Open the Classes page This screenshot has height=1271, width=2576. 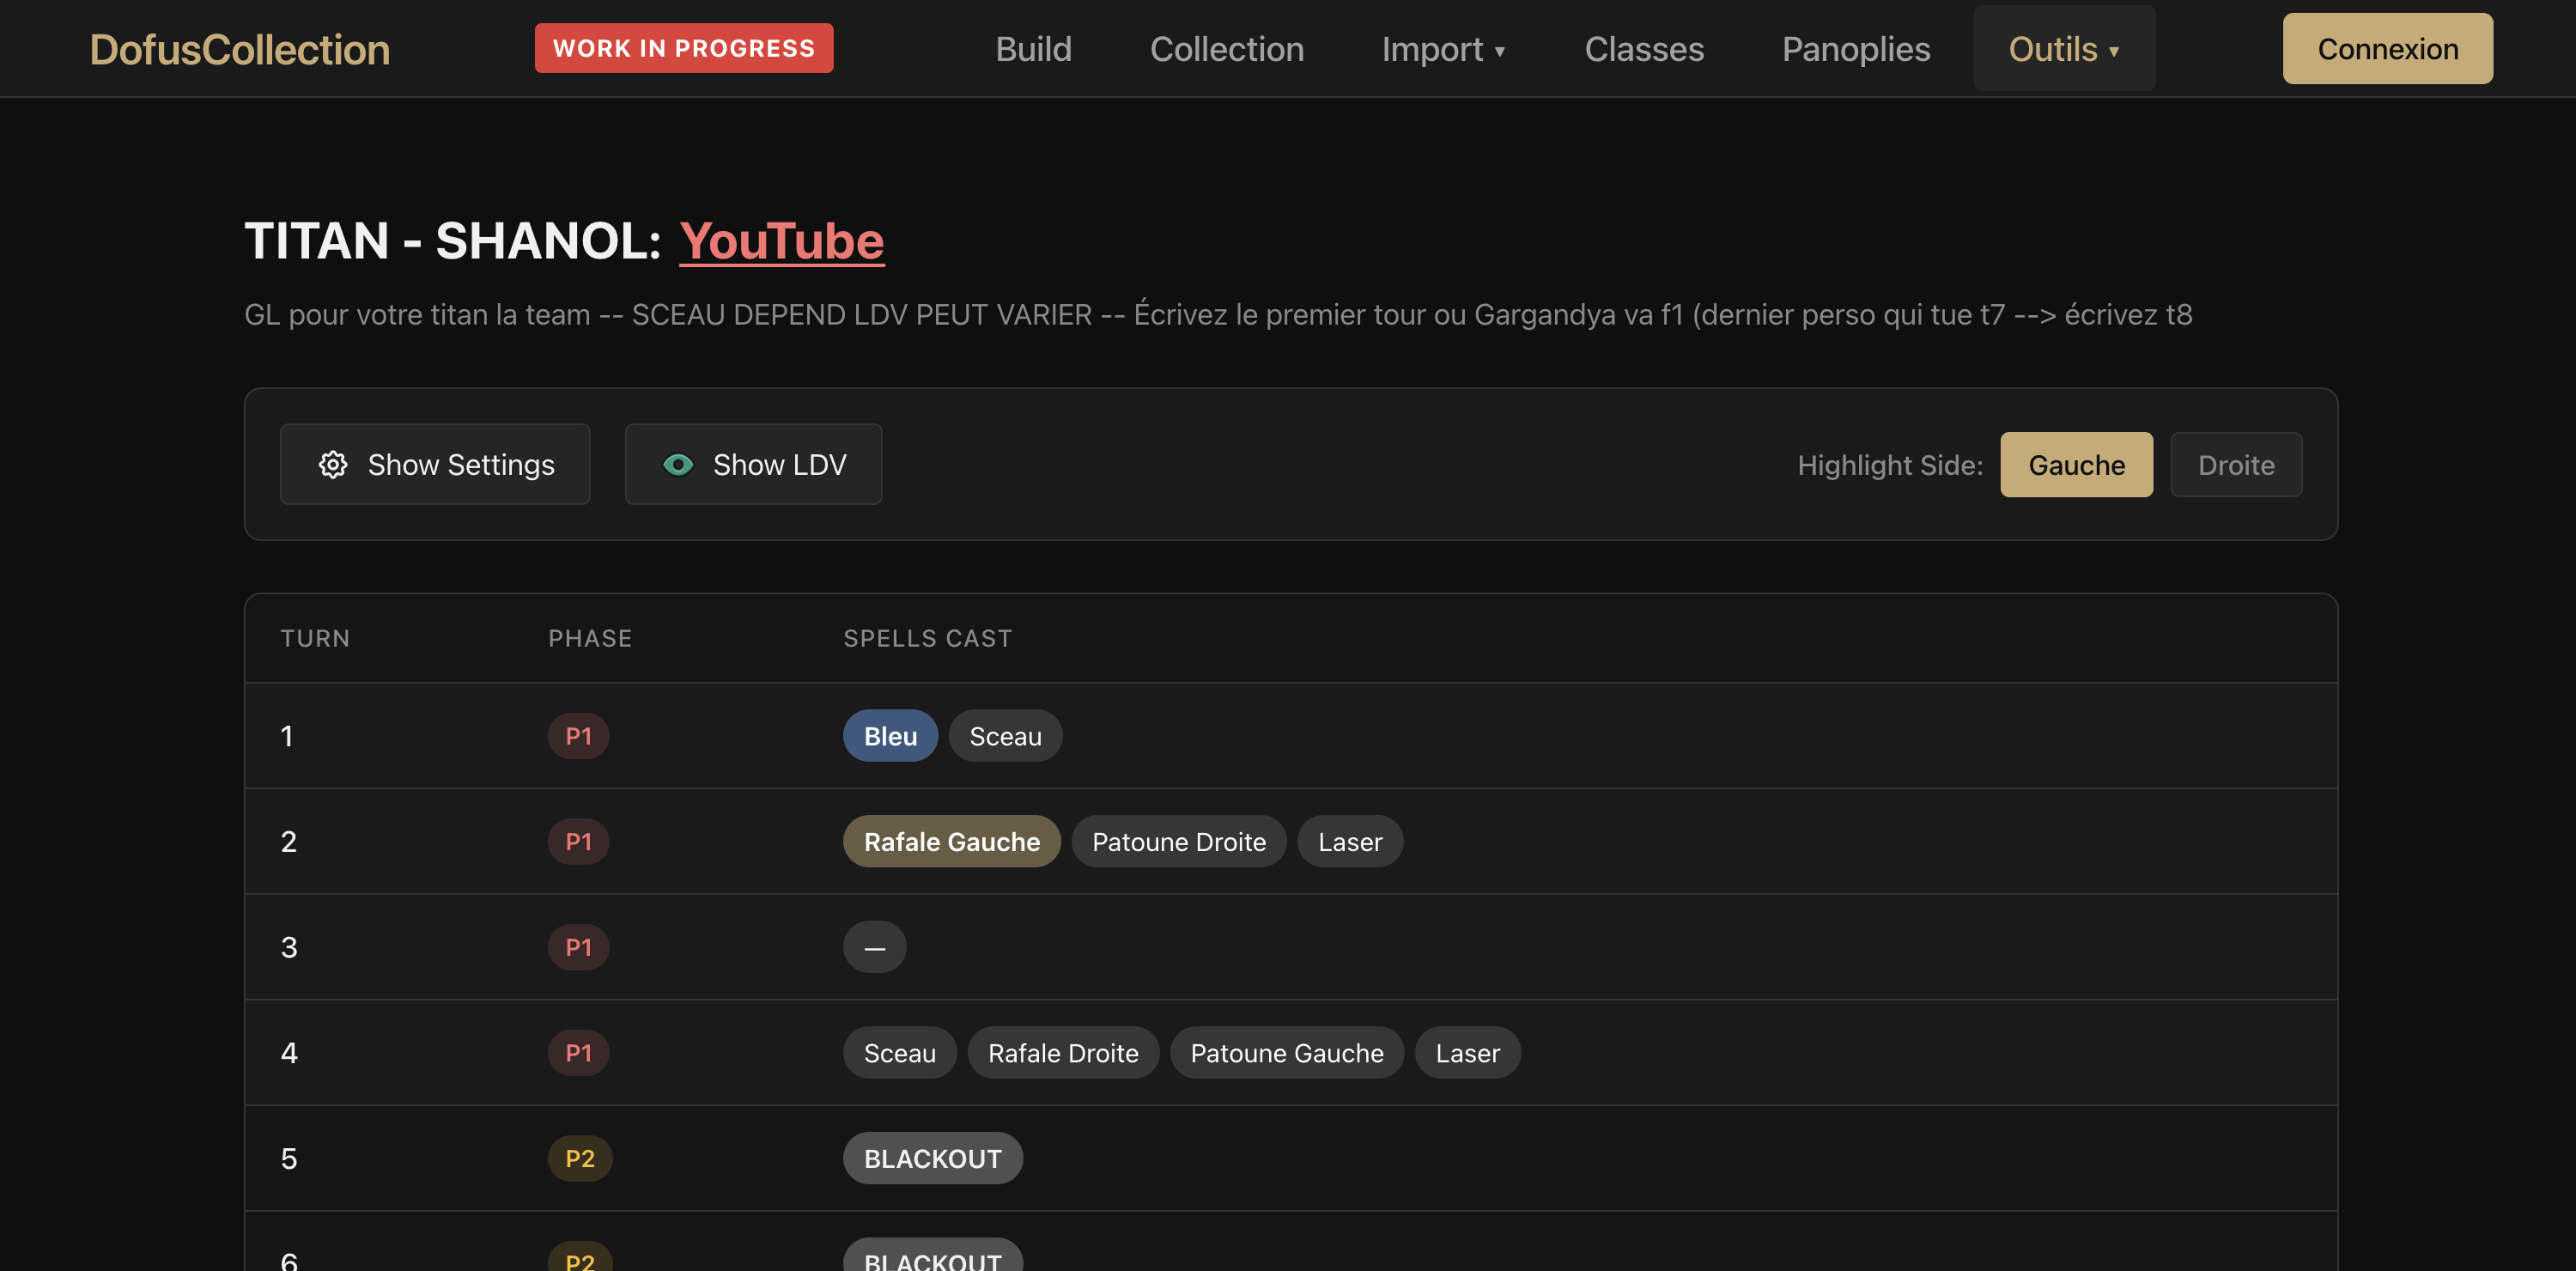(1644, 49)
